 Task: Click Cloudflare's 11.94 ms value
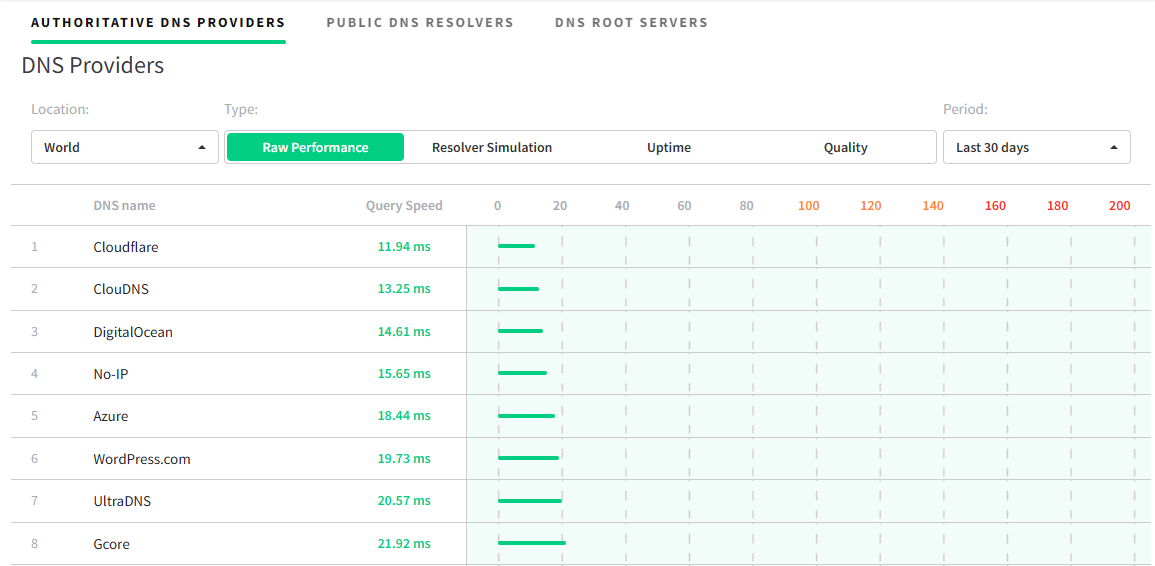point(404,247)
